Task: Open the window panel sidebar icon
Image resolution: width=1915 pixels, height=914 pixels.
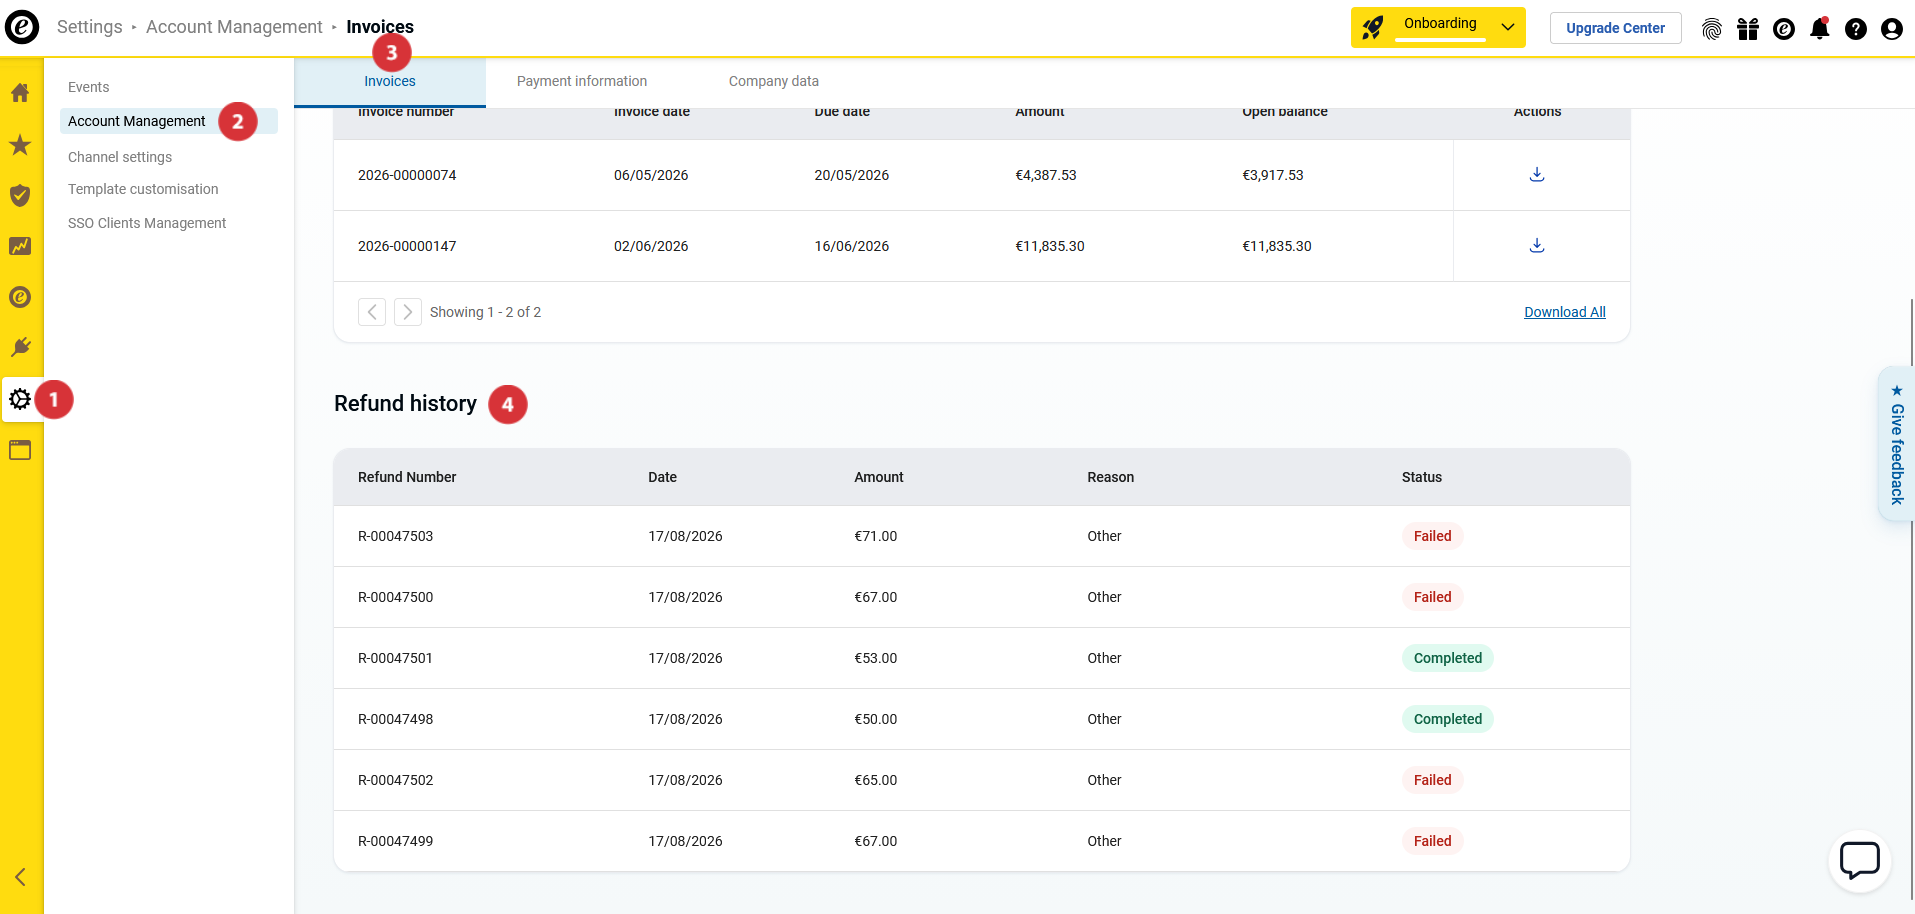Action: pos(20,450)
